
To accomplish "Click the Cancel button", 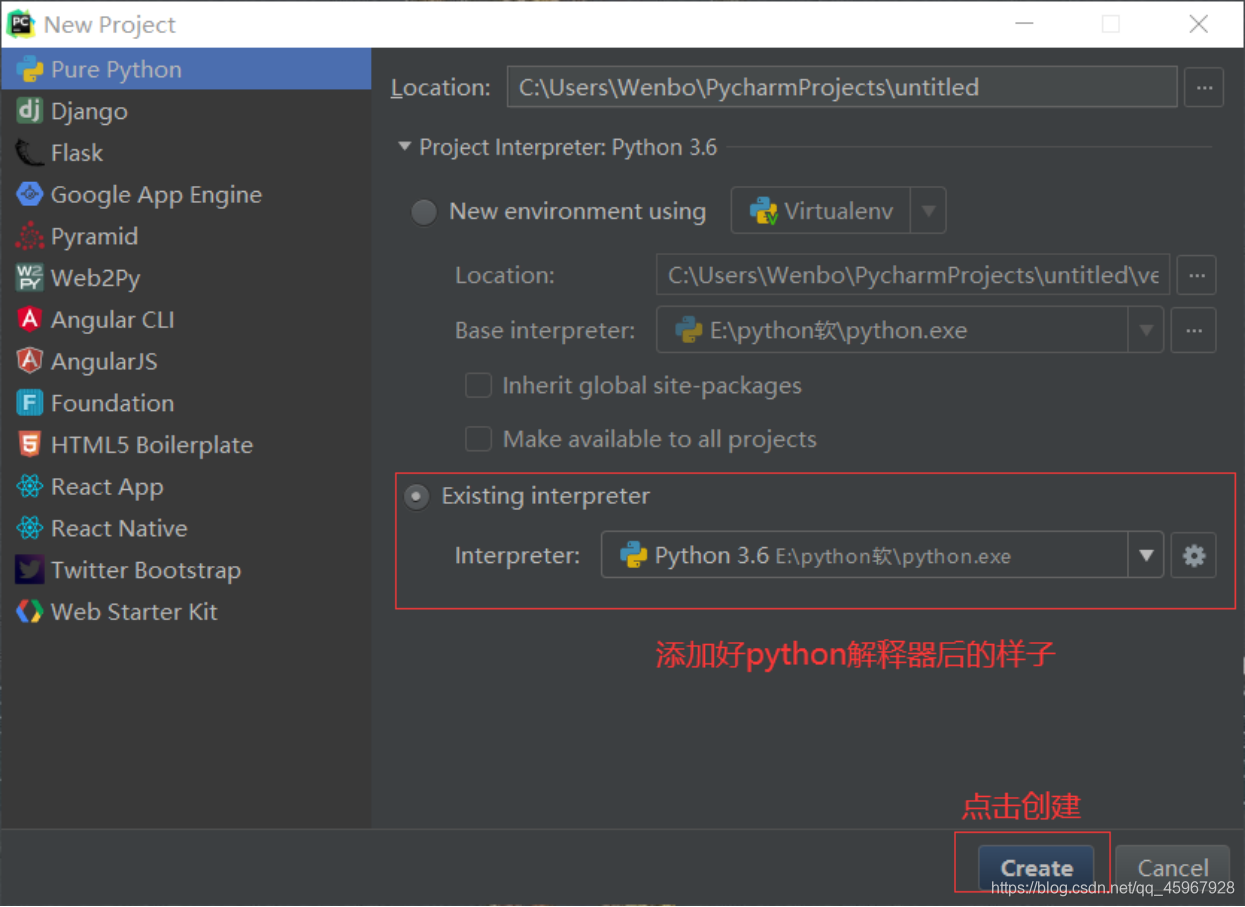I will pos(1173,868).
